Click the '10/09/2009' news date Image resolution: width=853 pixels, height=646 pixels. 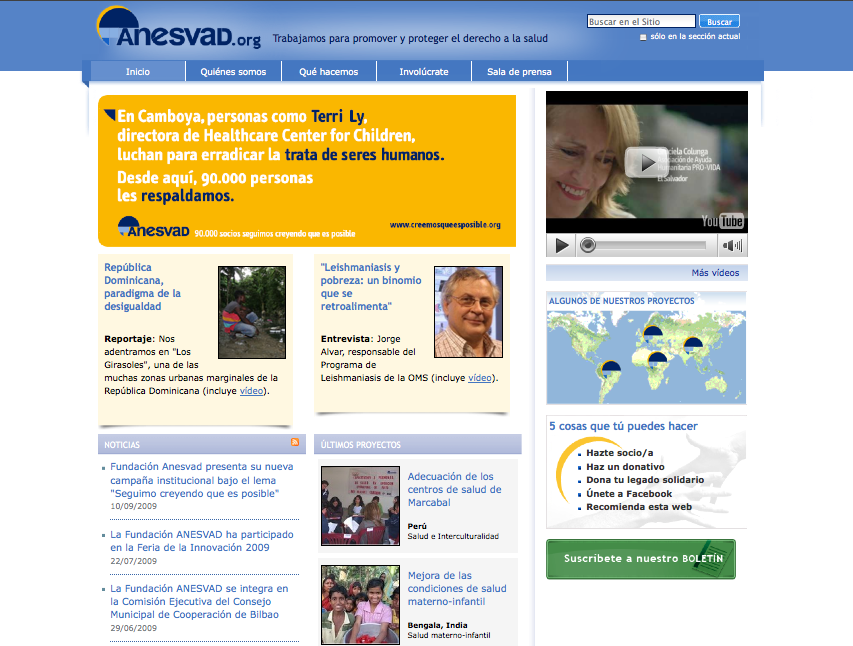(x=134, y=506)
